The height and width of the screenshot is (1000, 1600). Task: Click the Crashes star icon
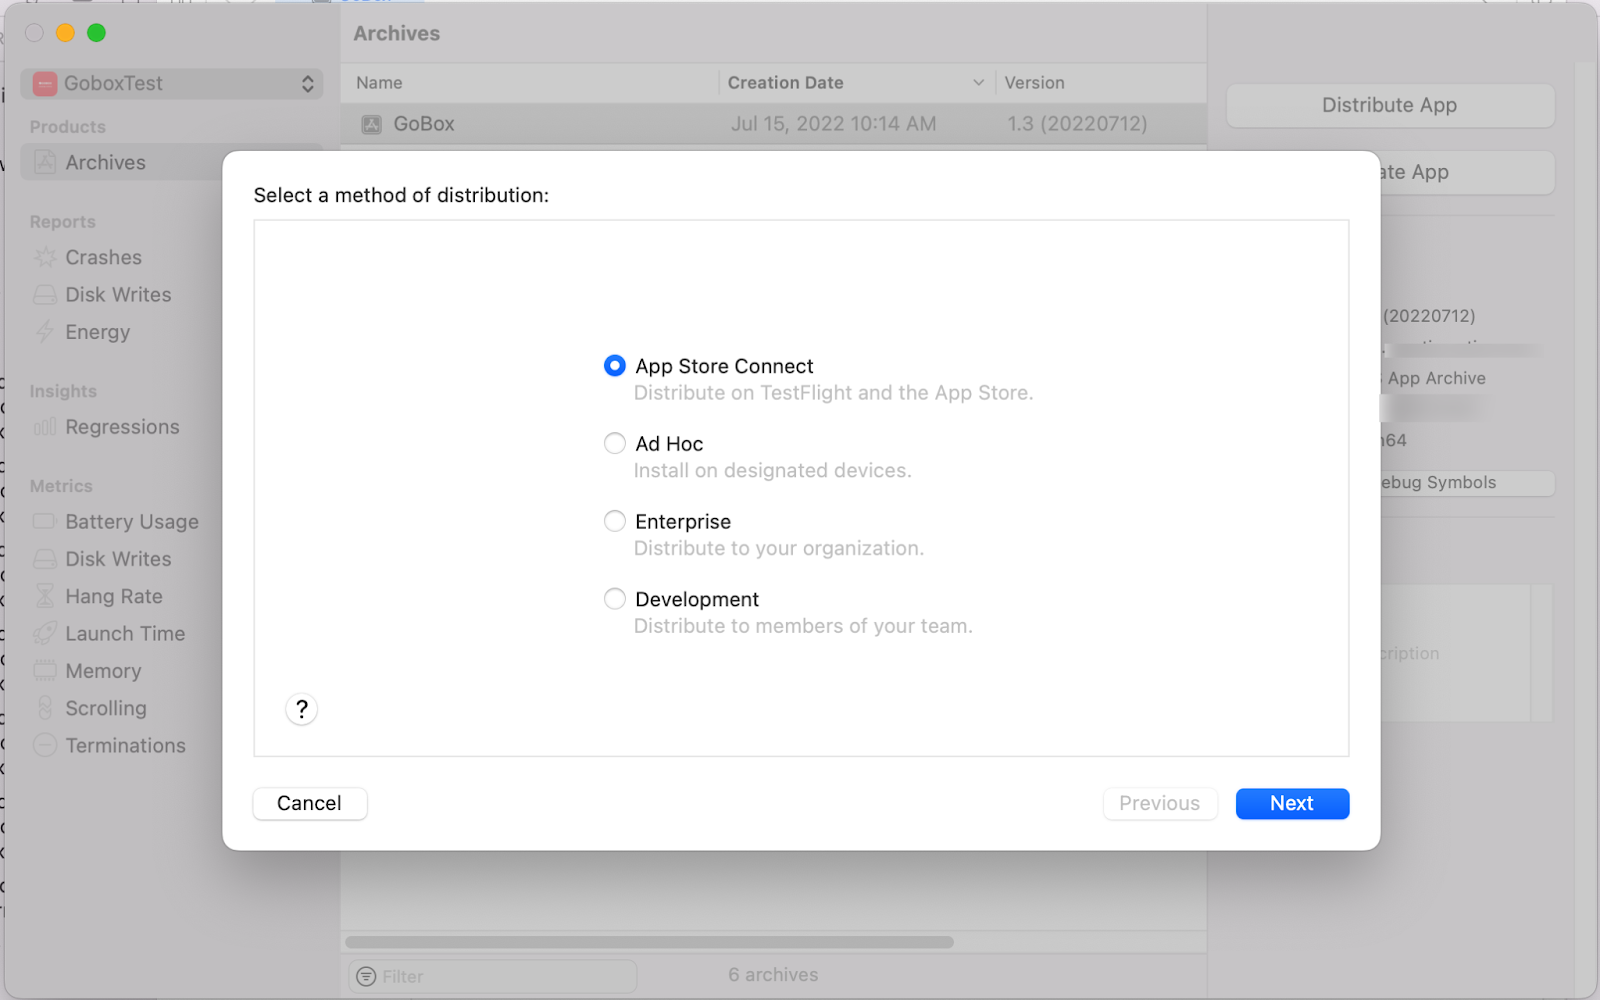tap(45, 257)
